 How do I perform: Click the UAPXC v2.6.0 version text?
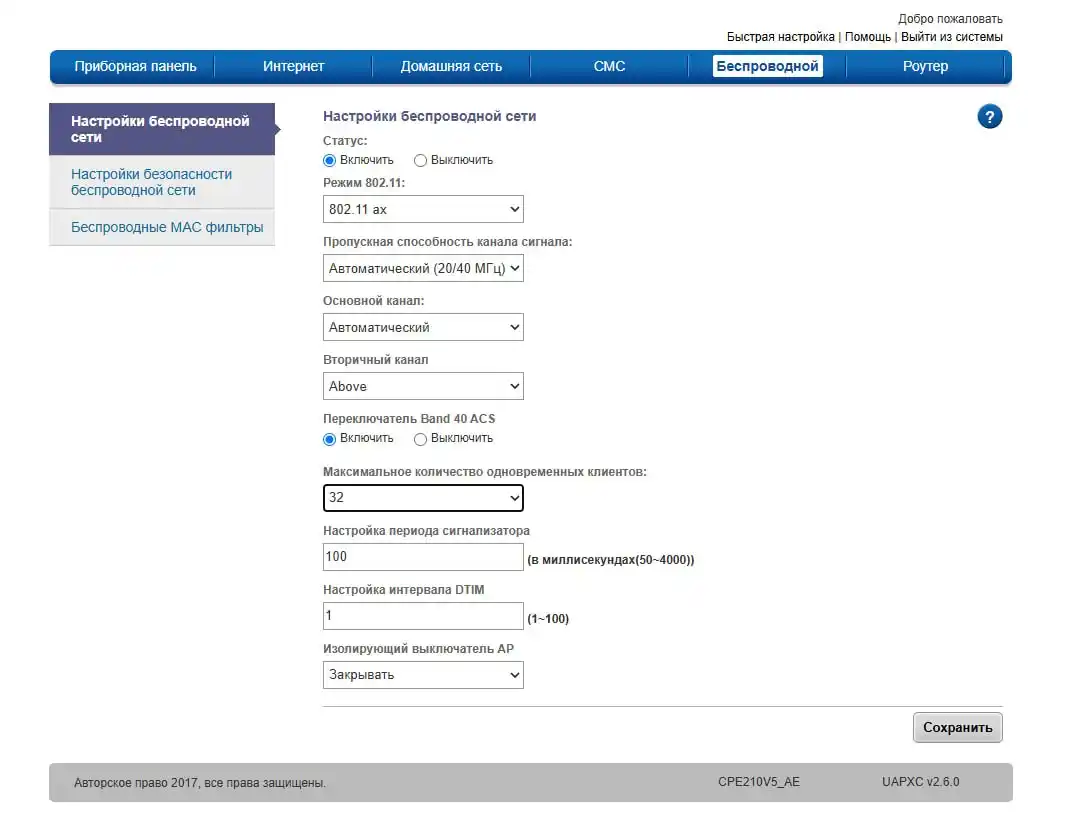[x=920, y=782]
